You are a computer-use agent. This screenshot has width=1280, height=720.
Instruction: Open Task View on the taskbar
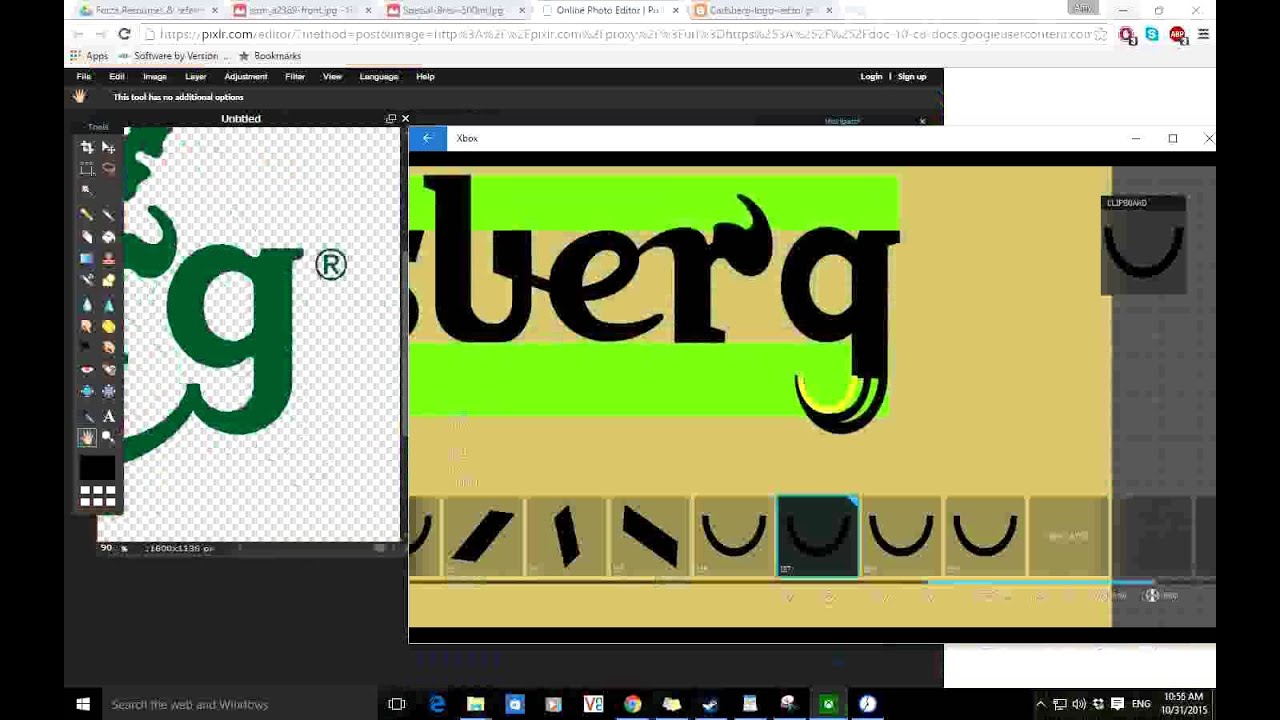click(397, 704)
